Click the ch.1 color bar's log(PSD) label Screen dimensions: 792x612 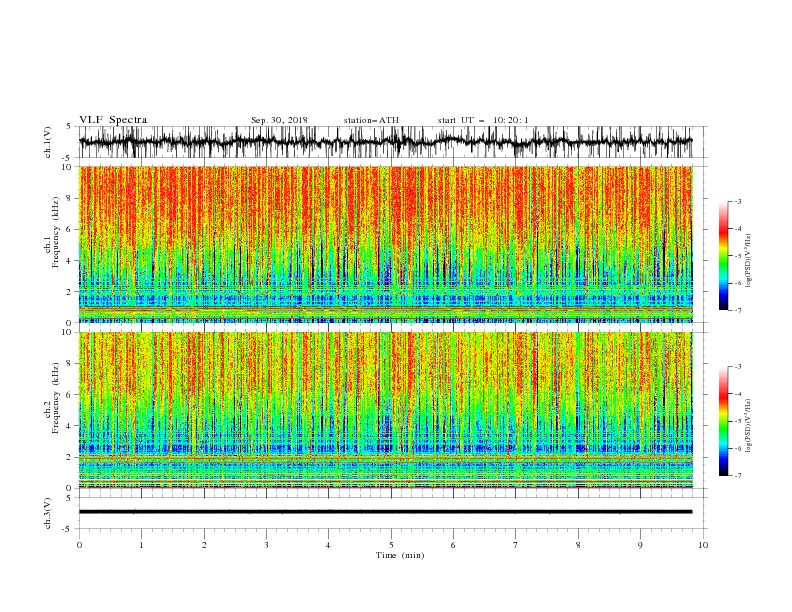pos(748,260)
